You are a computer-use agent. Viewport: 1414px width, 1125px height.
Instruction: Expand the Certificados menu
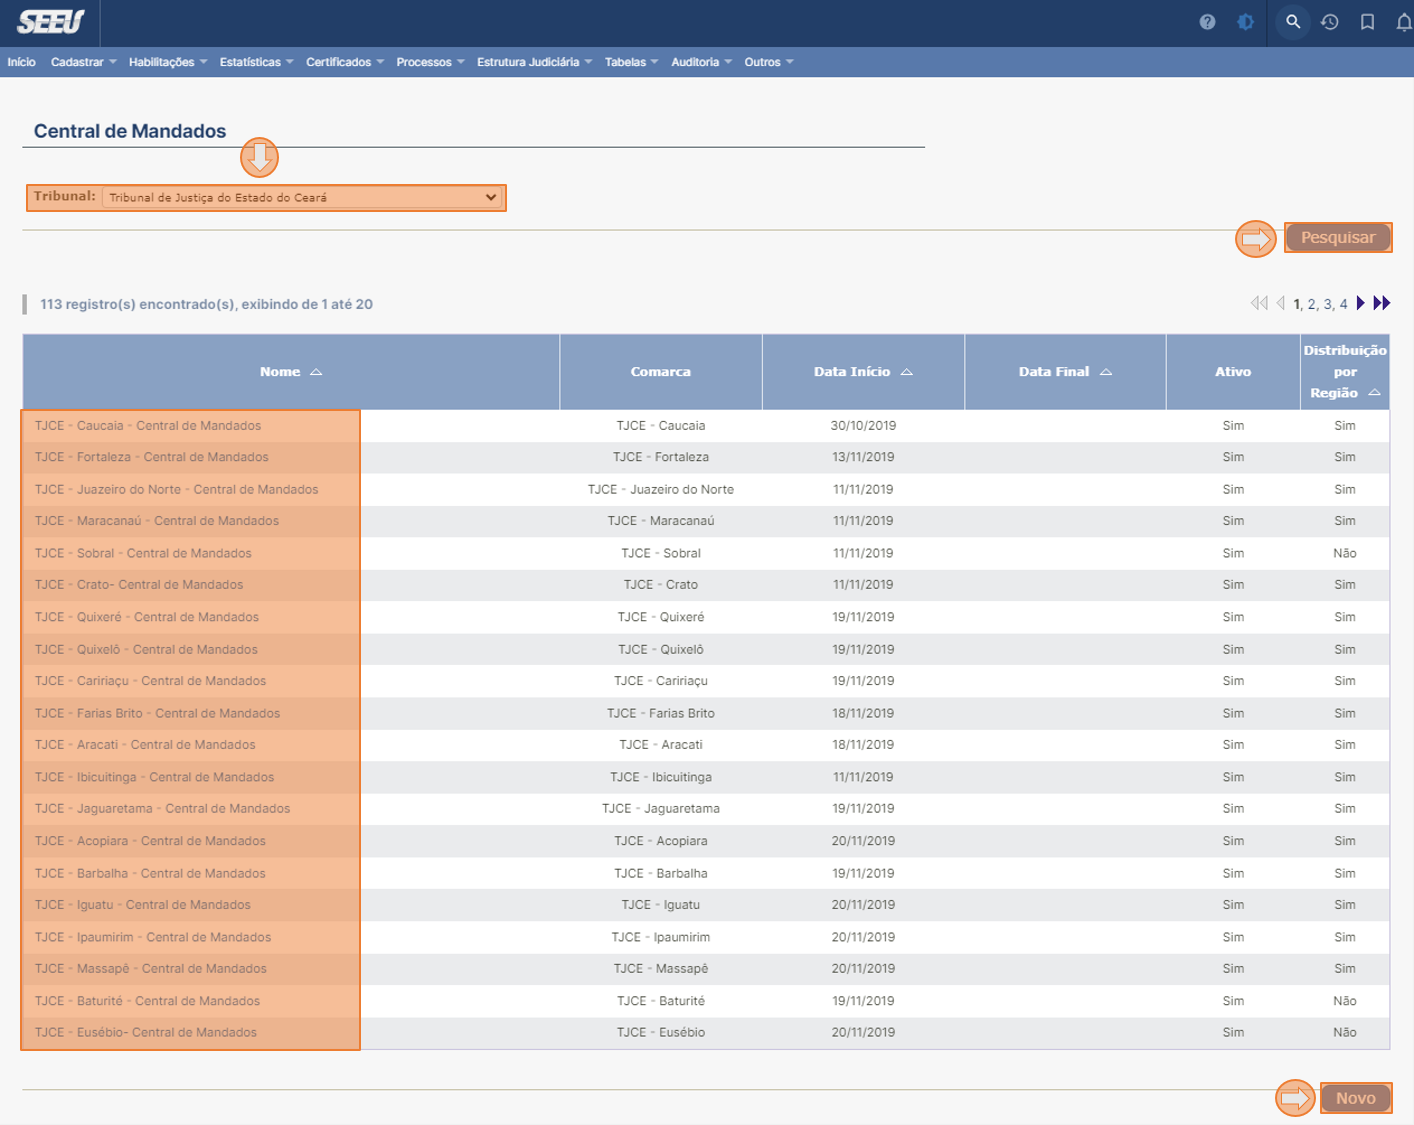tap(345, 62)
